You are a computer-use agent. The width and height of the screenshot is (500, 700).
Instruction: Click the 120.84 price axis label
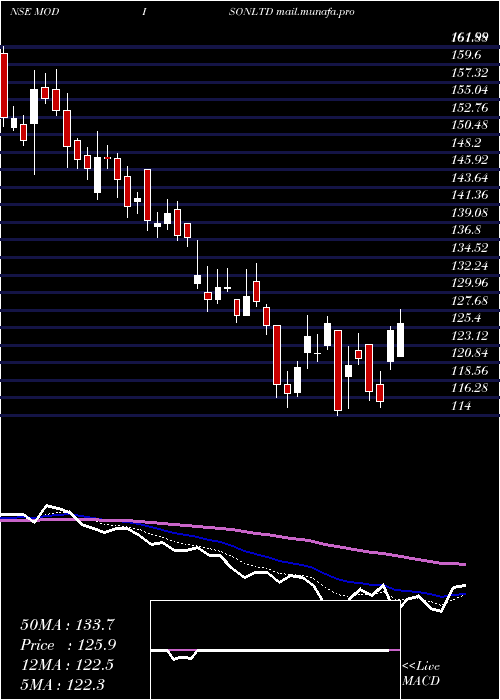[x=471, y=353]
